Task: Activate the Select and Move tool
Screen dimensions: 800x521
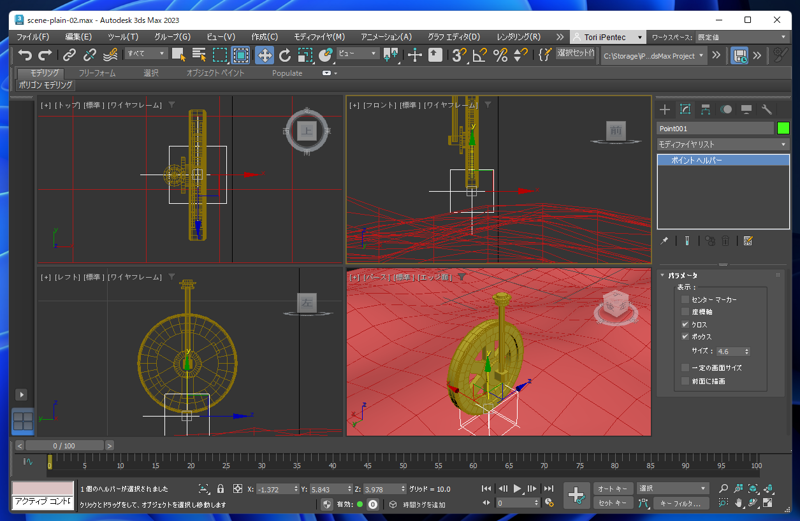Action: (x=264, y=55)
